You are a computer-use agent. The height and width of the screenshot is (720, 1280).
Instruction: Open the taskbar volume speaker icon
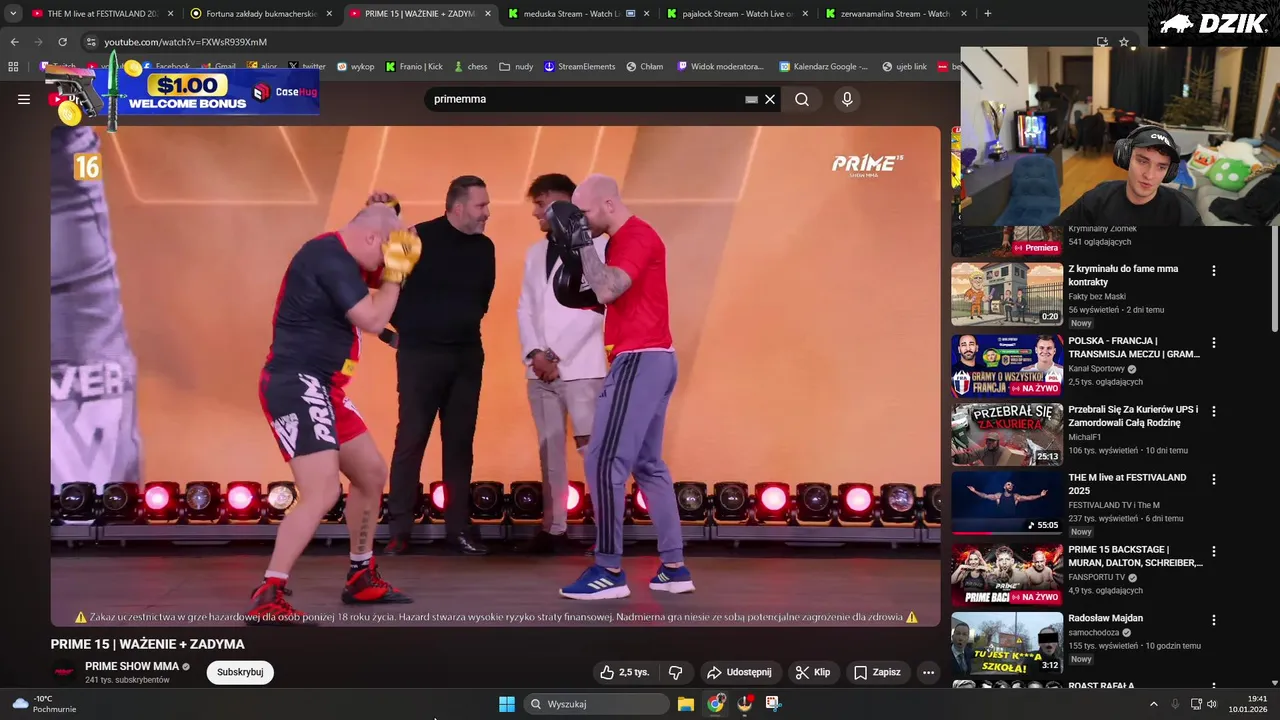tap(1212, 704)
